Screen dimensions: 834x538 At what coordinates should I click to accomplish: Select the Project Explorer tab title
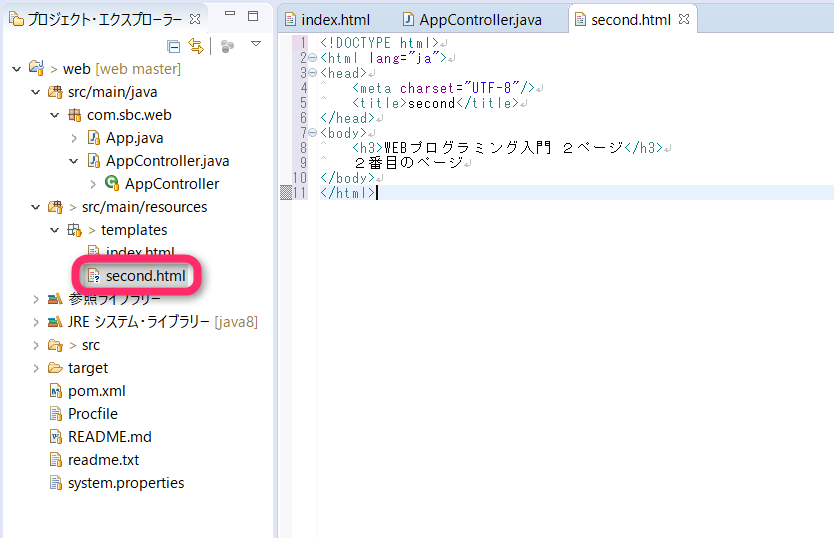click(x=104, y=20)
